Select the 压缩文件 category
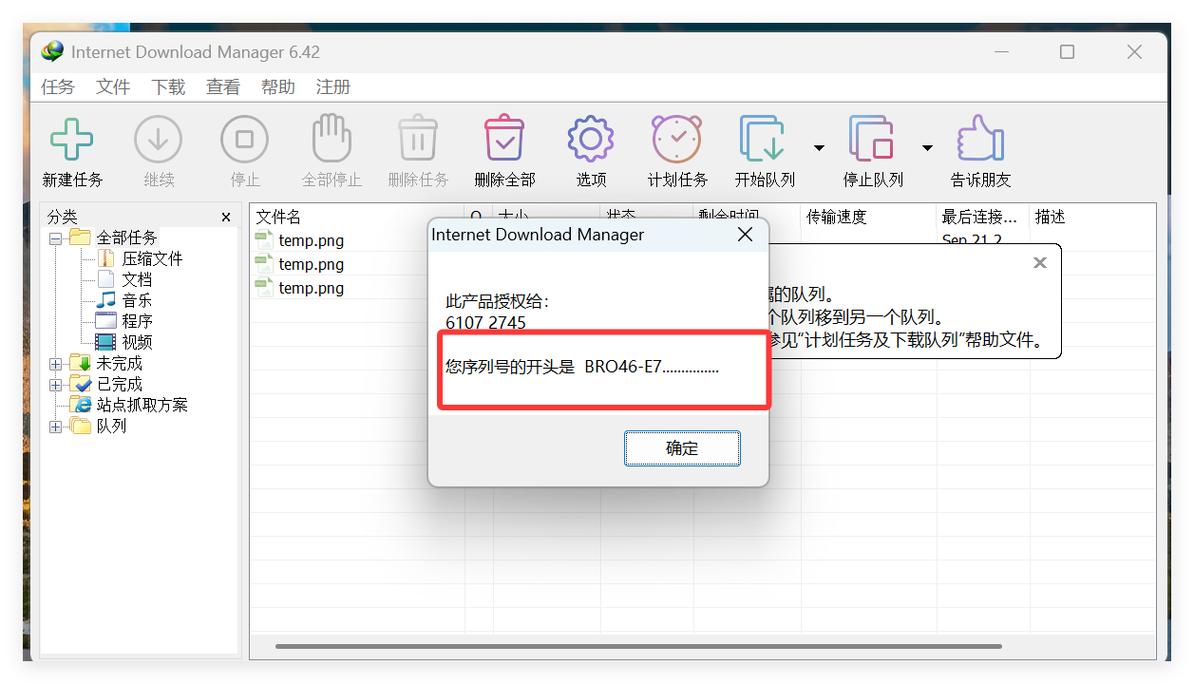Screen dimensions: 1194x684 point(152,259)
